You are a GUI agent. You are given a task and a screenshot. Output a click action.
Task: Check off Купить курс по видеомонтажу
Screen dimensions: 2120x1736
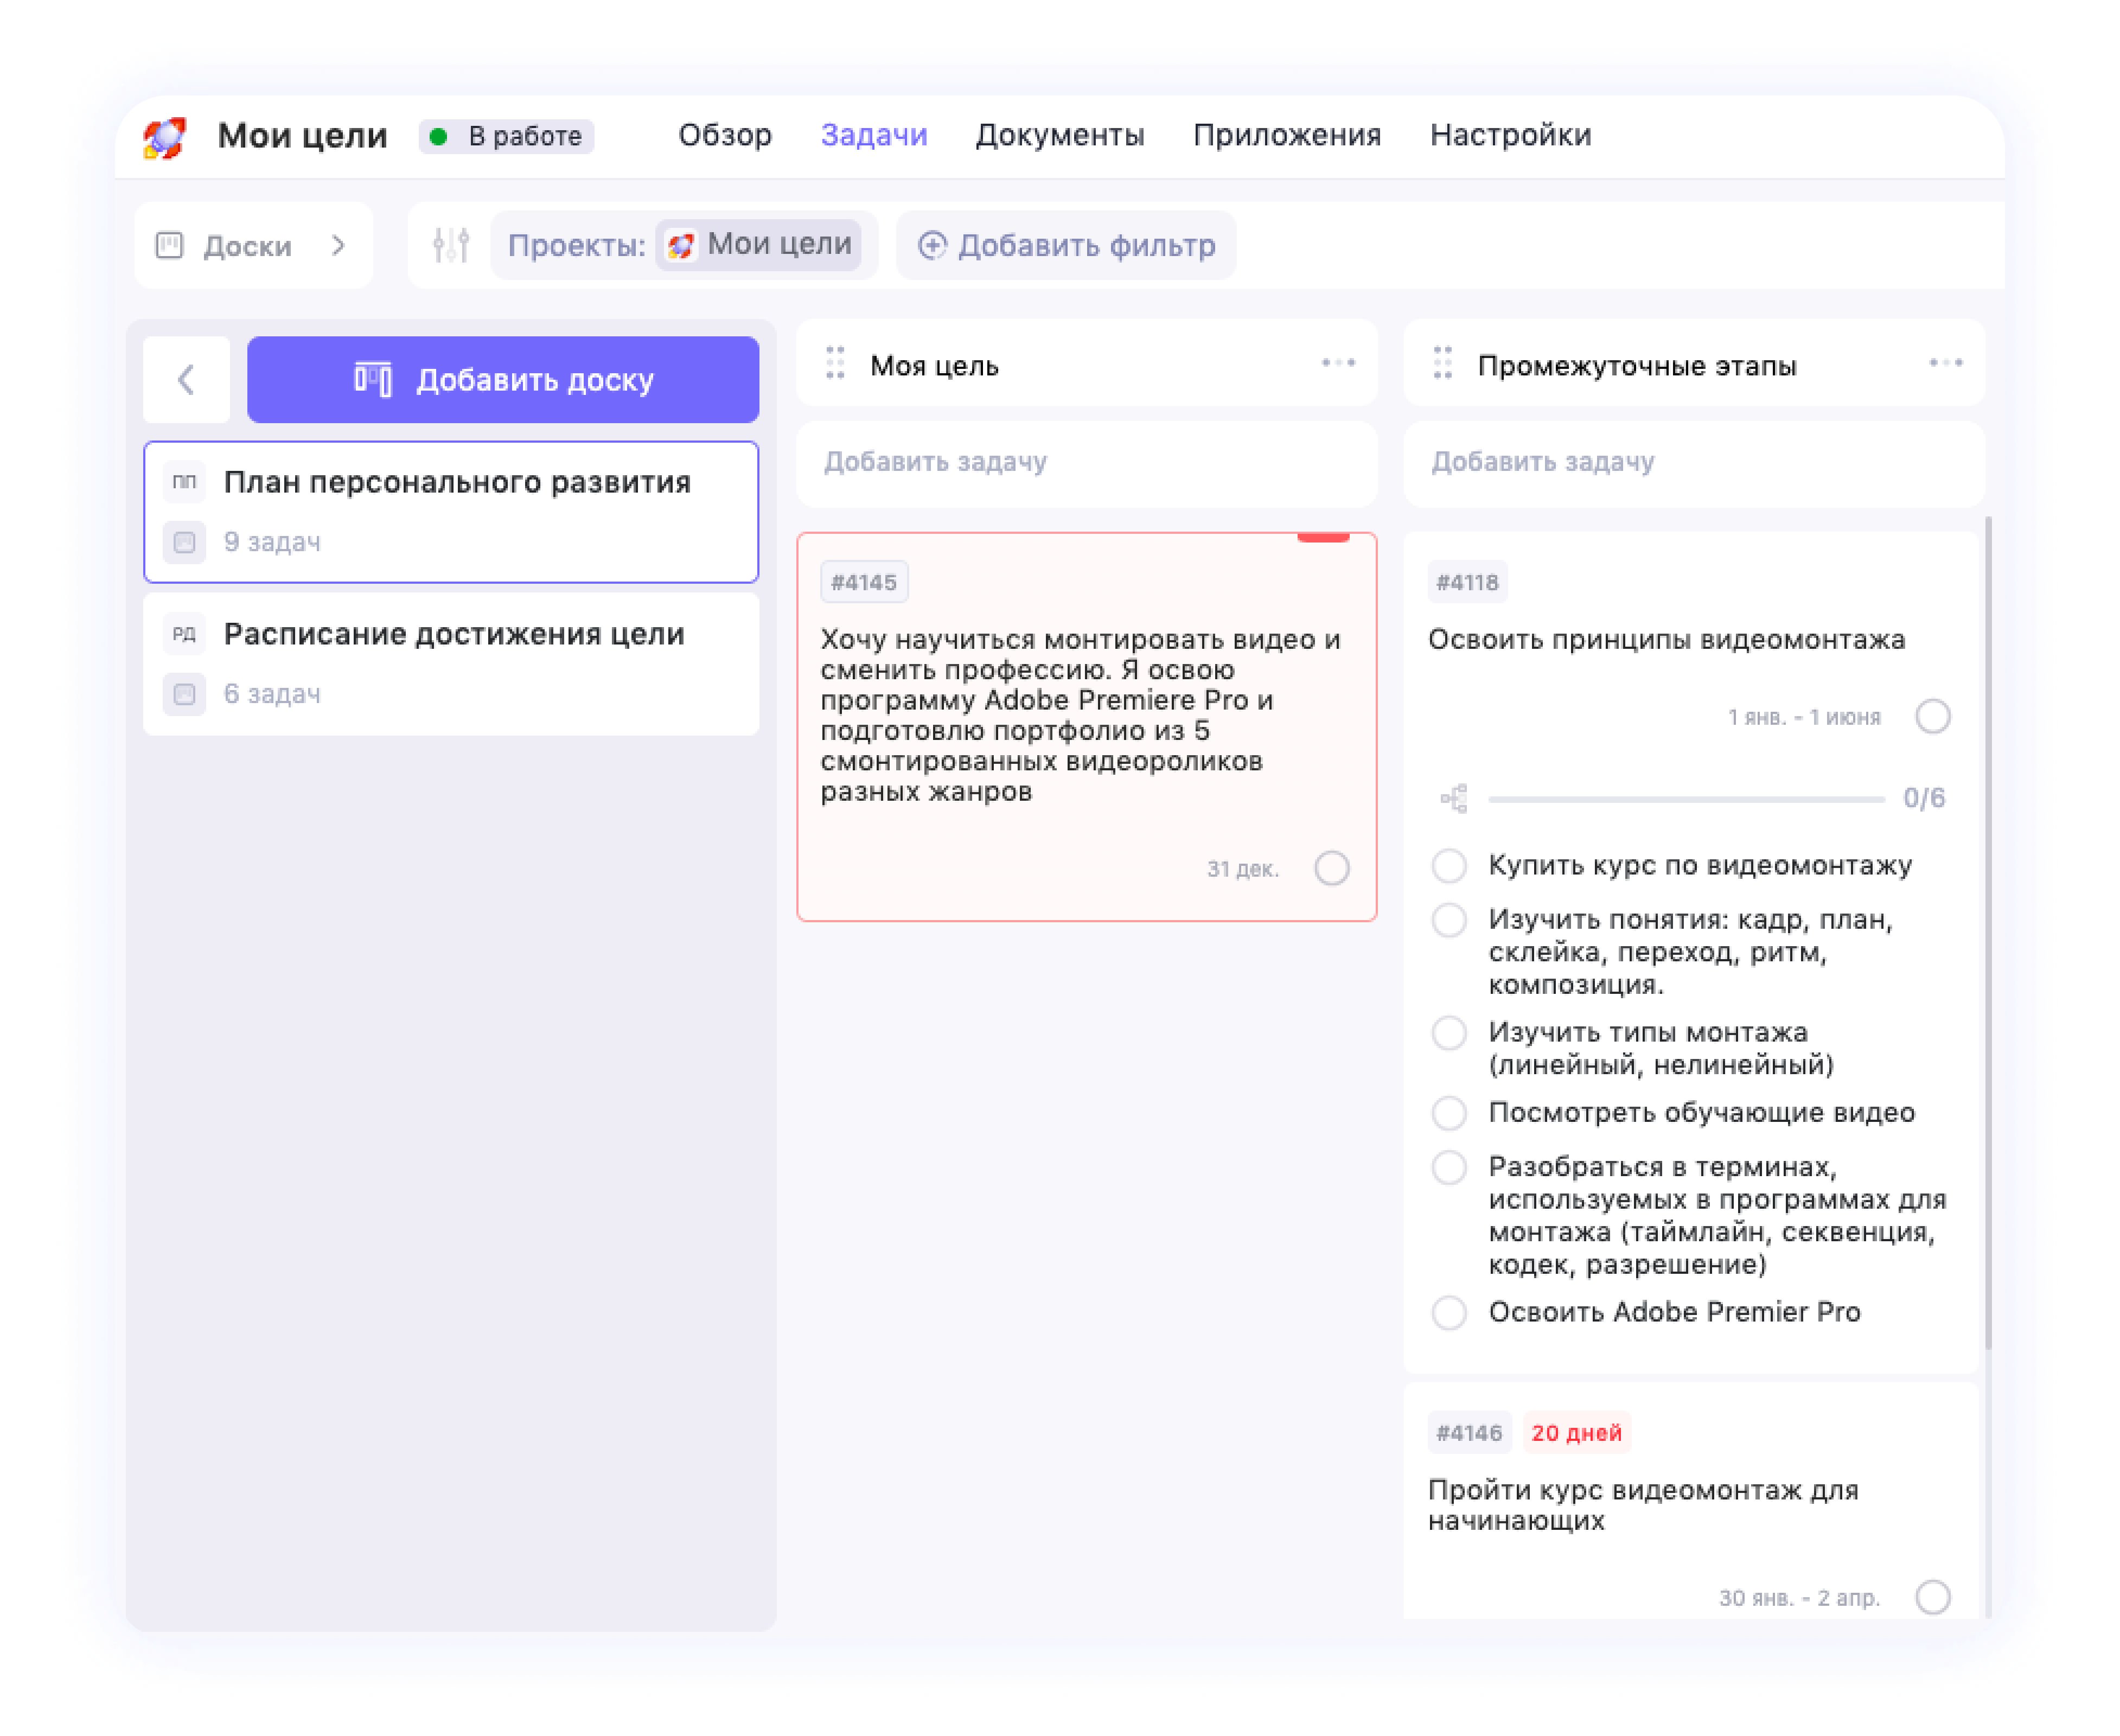click(x=1449, y=865)
